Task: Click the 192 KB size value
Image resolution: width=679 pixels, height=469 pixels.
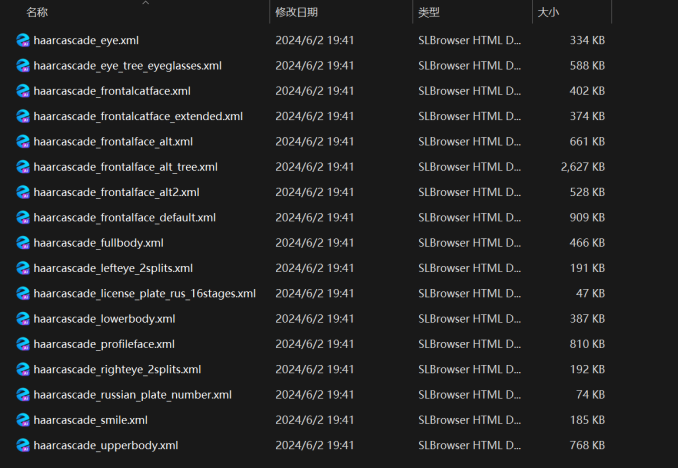Action: pos(588,370)
